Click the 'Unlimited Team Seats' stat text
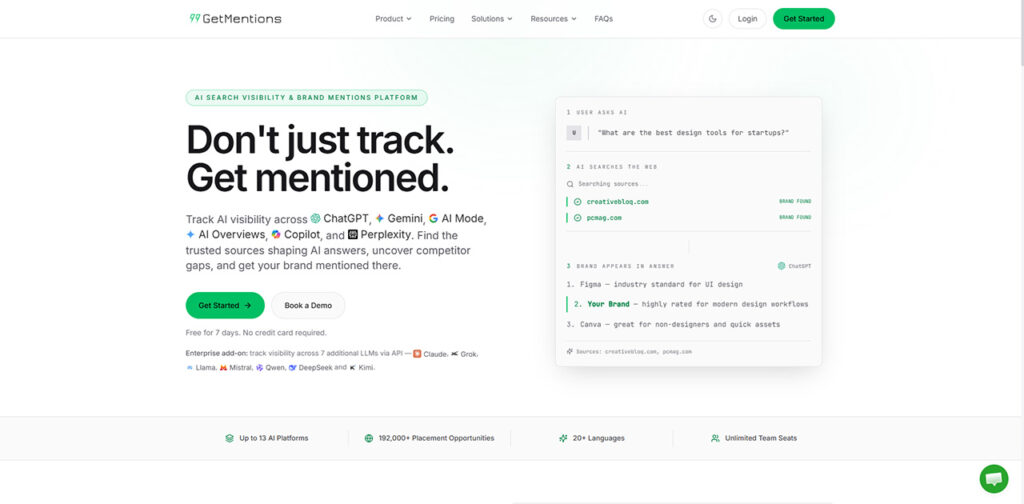This screenshot has height=504, width=1024. (761, 439)
